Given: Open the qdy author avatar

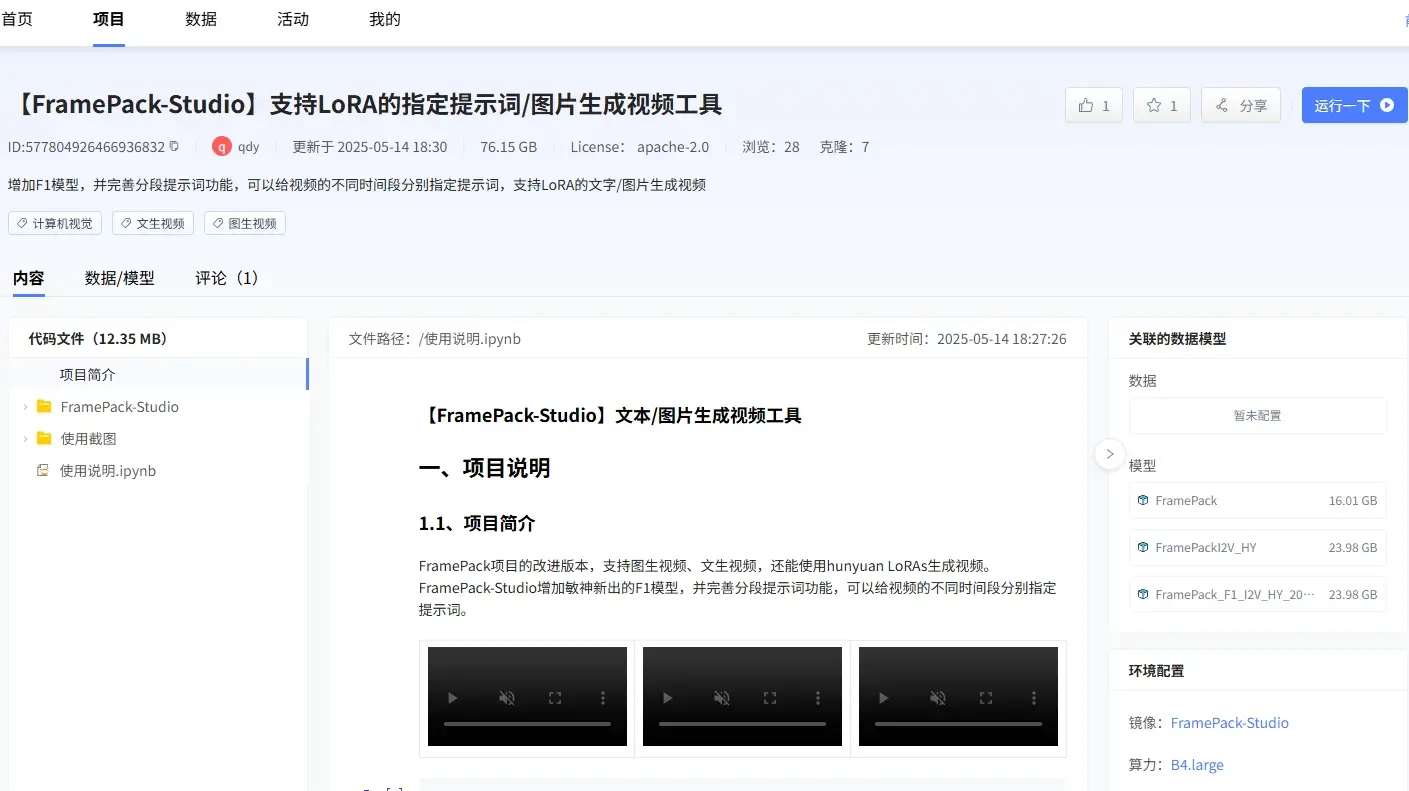Looking at the screenshot, I should pos(222,146).
